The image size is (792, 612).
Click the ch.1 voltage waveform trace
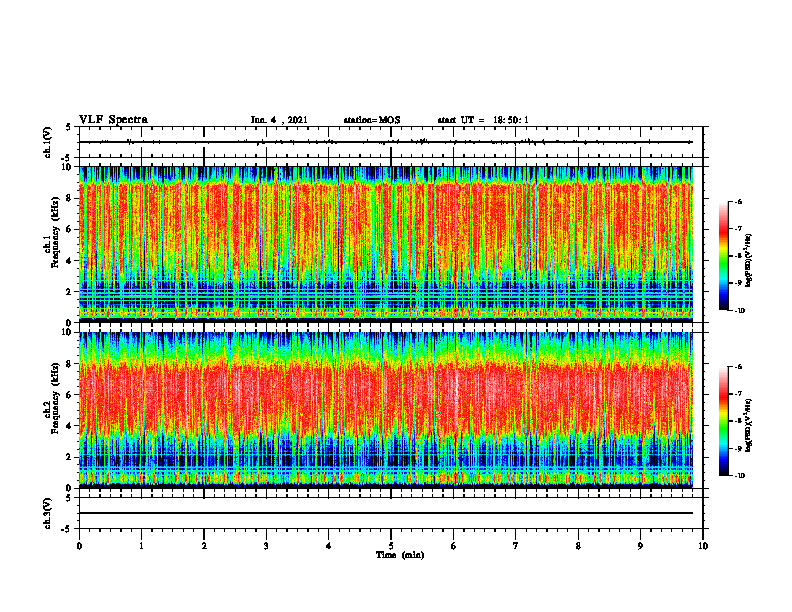coord(386,142)
